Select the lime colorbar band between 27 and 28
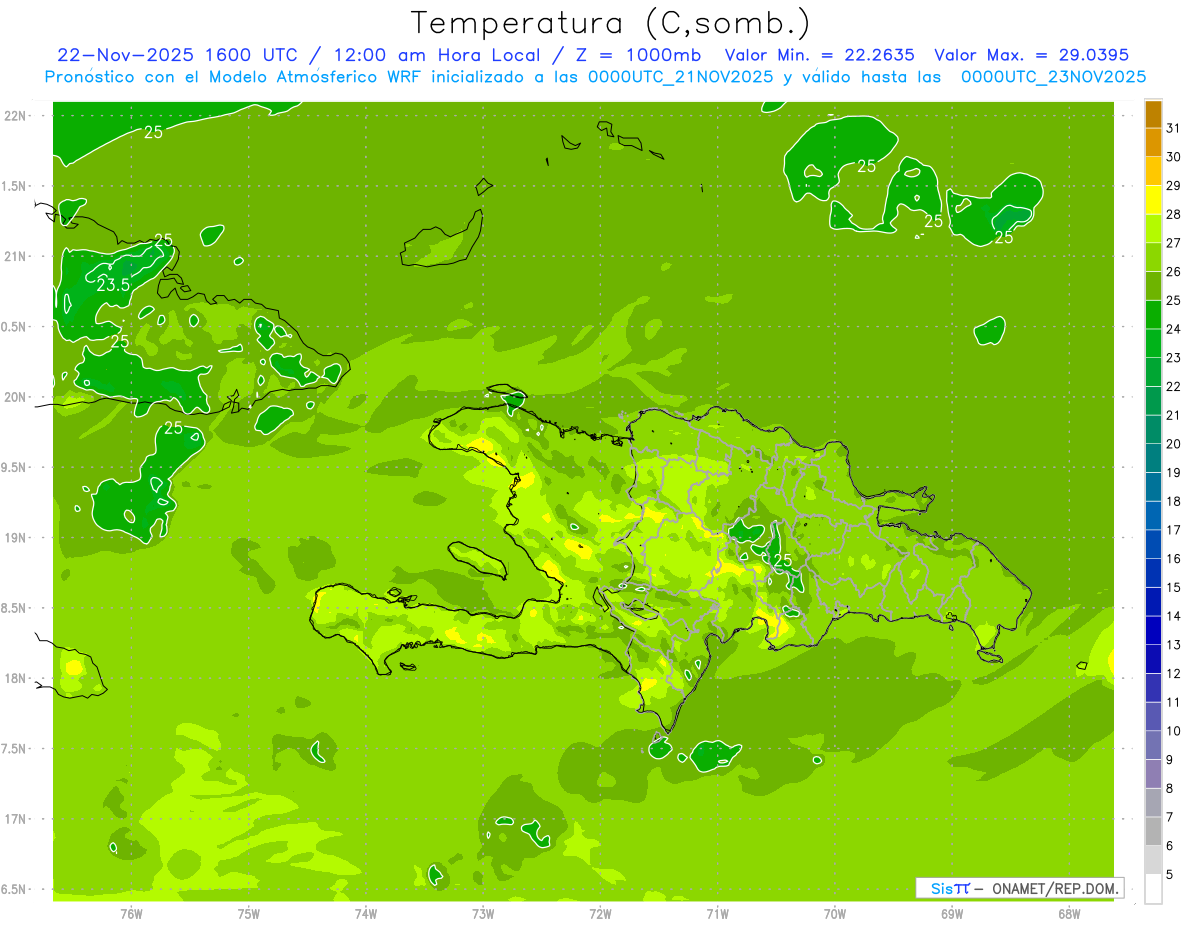Image resolution: width=1200 pixels, height=927 pixels. click(1153, 228)
